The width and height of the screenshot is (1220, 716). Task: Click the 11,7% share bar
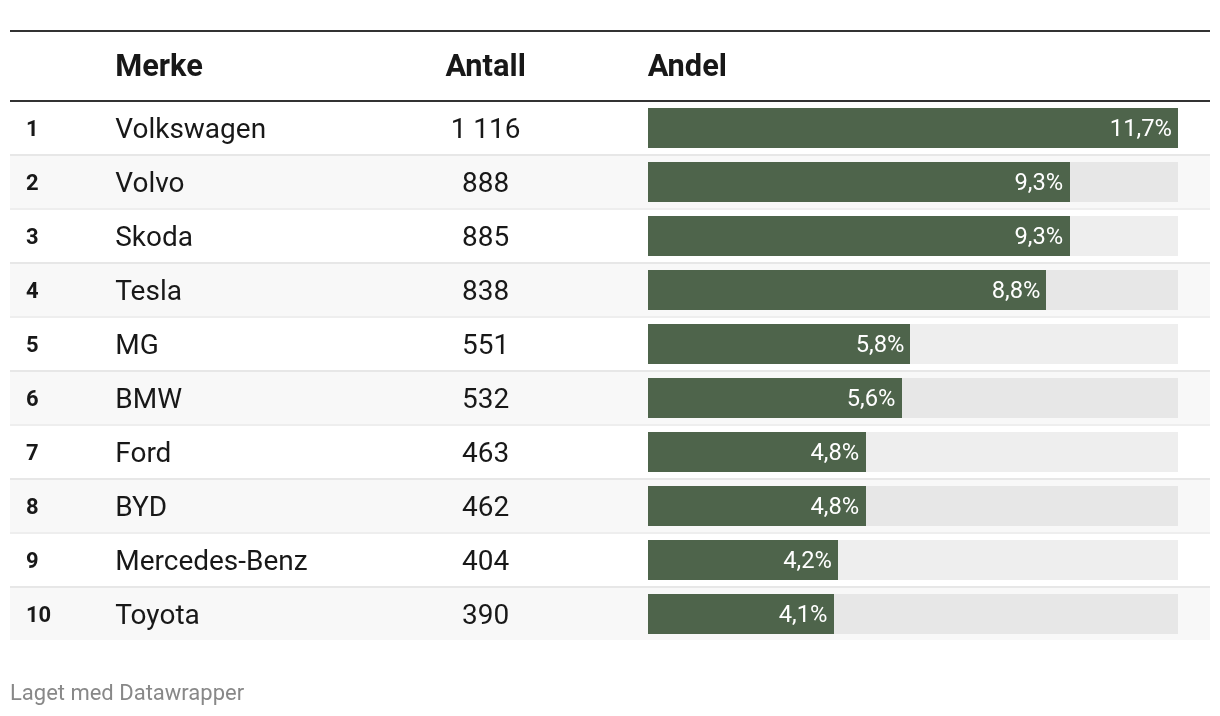tap(912, 128)
